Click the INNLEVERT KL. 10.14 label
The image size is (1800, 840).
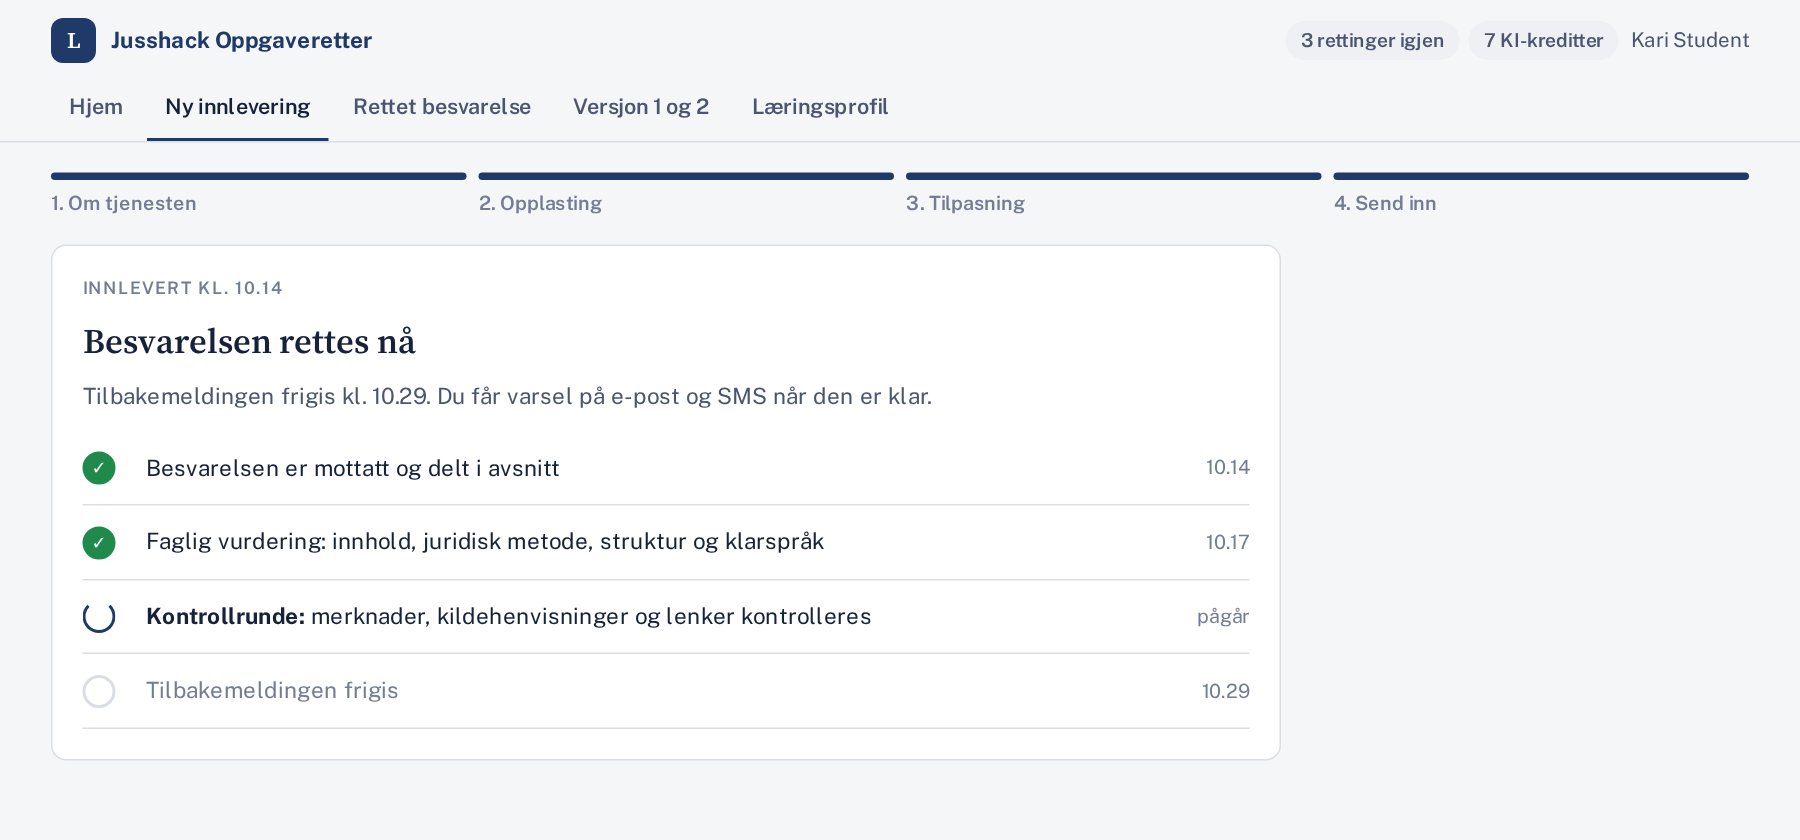[183, 288]
